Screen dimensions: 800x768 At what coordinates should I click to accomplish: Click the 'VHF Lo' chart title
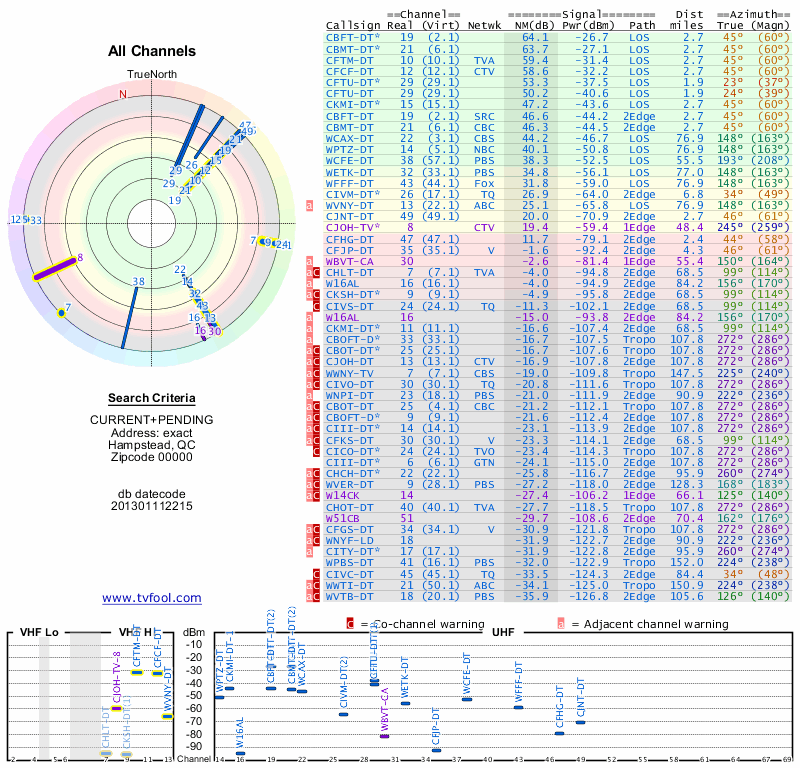39,632
